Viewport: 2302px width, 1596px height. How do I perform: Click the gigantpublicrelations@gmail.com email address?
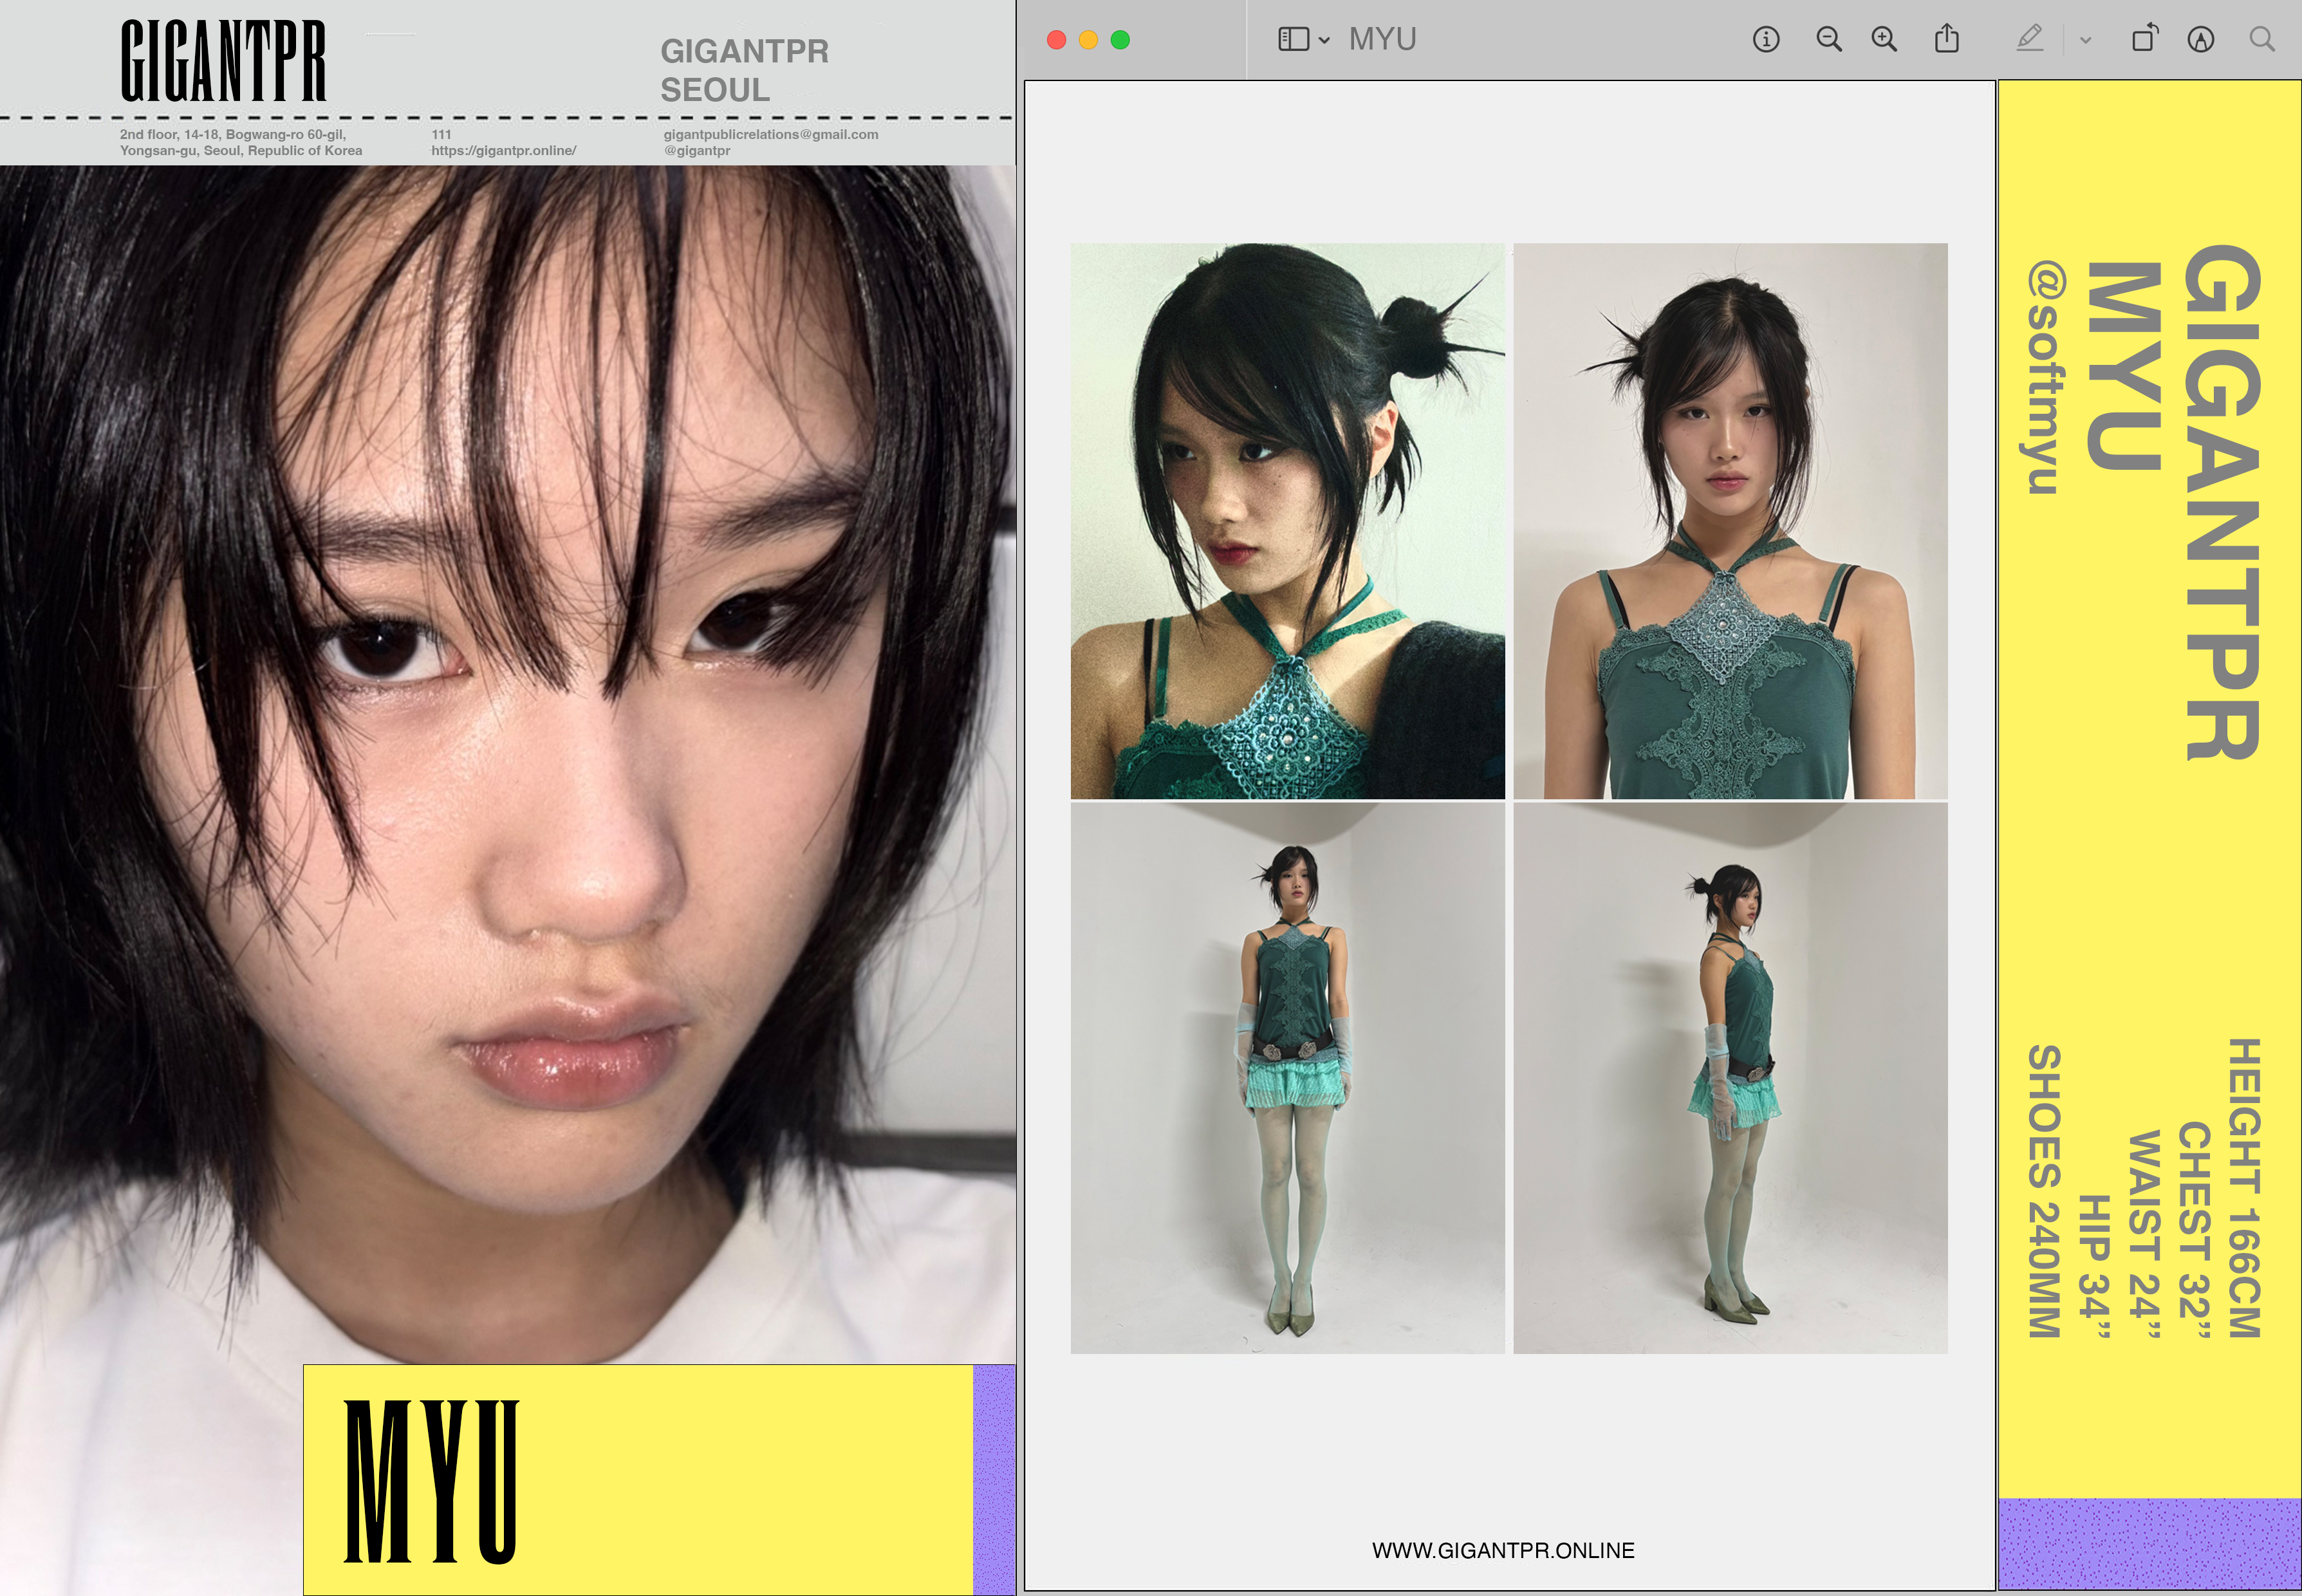point(770,134)
